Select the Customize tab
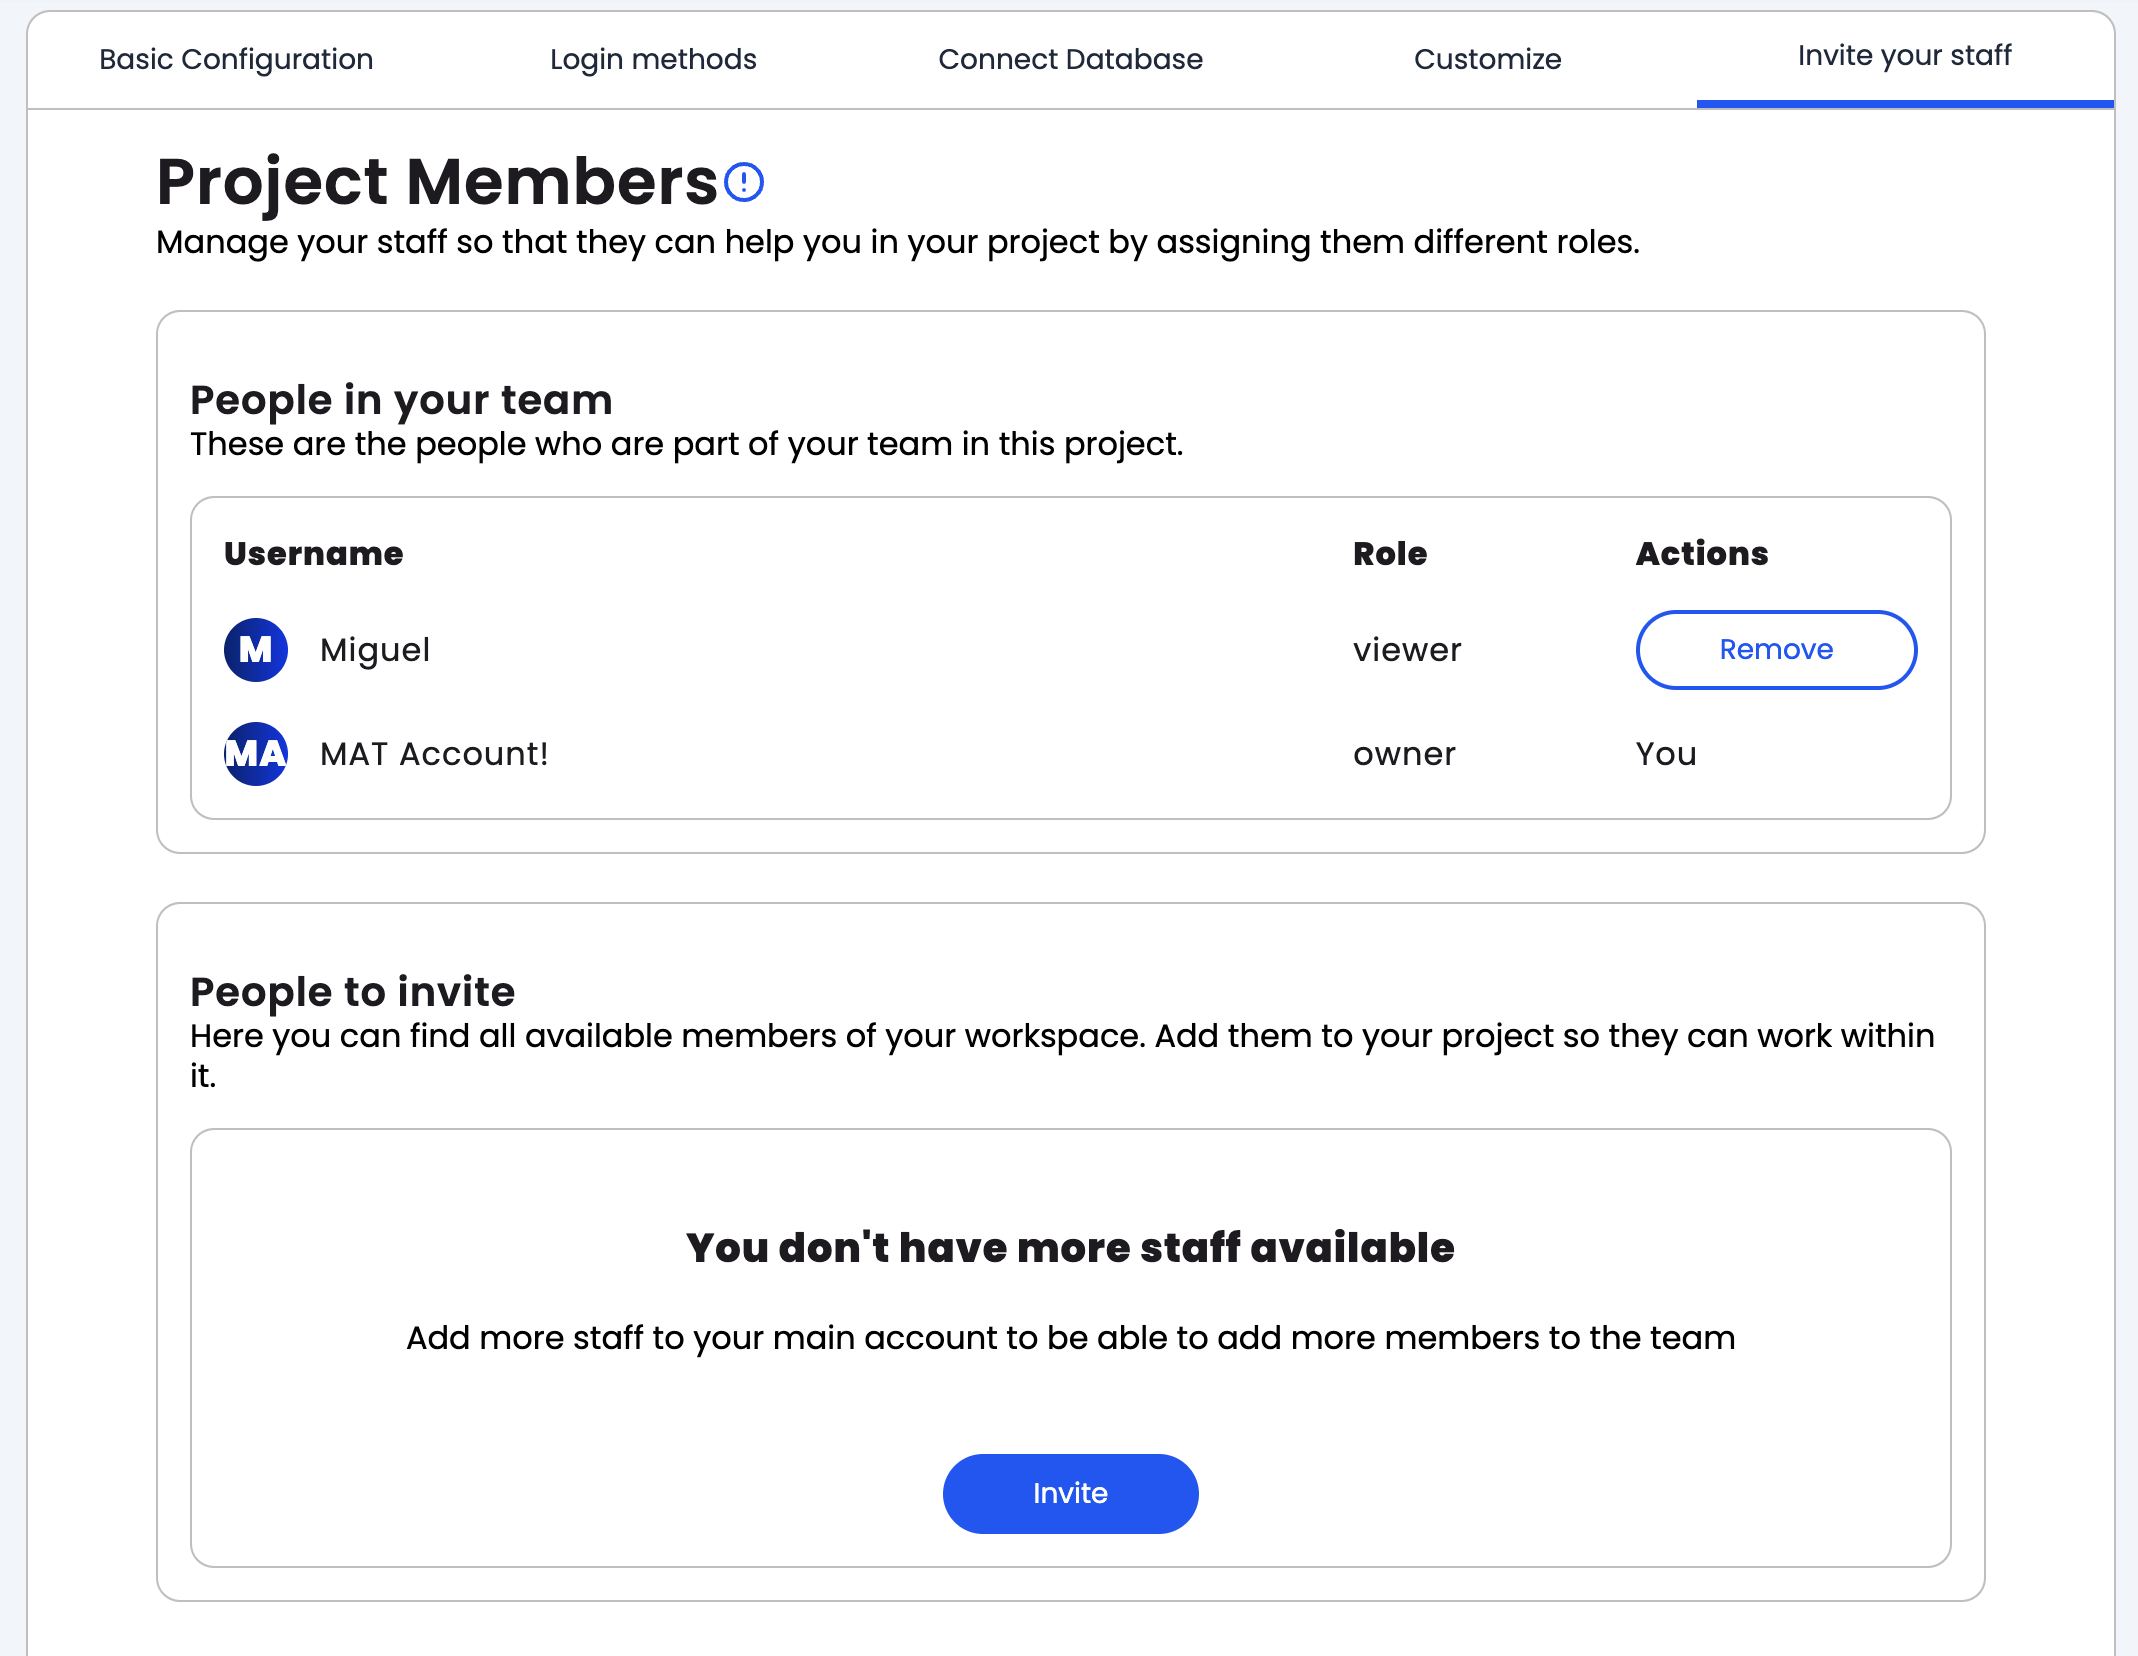2138x1656 pixels. [x=1487, y=60]
